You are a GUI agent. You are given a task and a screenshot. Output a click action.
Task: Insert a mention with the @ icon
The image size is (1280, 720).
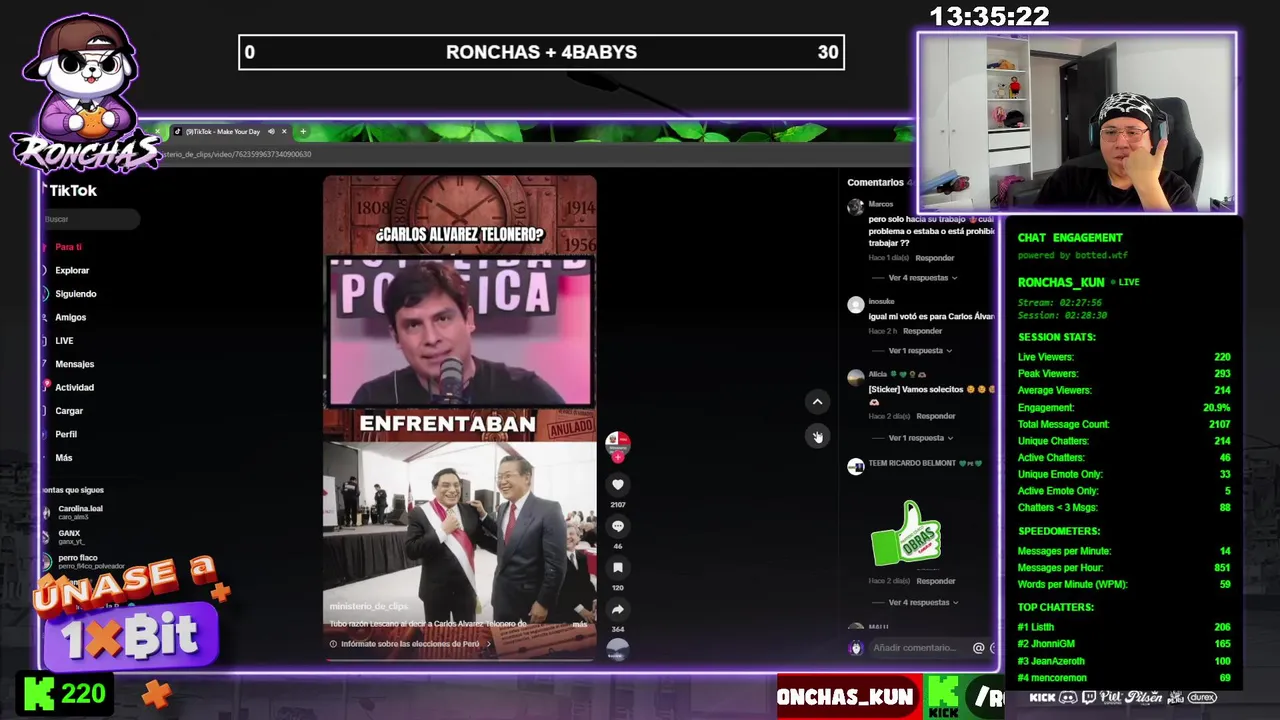pos(978,648)
